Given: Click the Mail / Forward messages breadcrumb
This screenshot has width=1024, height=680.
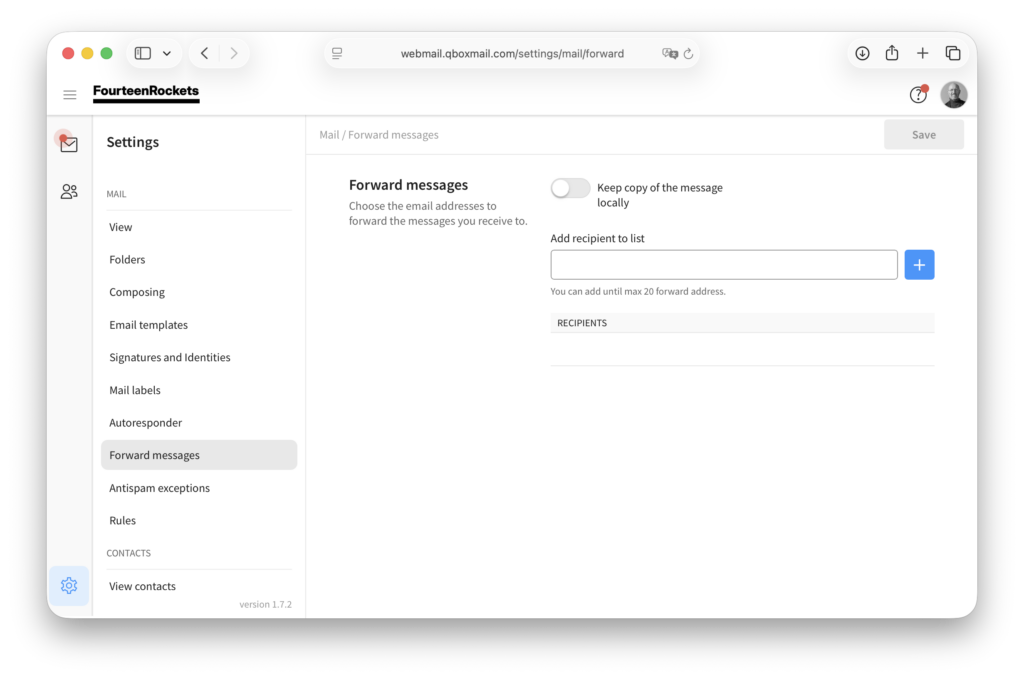Looking at the screenshot, I should click(x=379, y=135).
